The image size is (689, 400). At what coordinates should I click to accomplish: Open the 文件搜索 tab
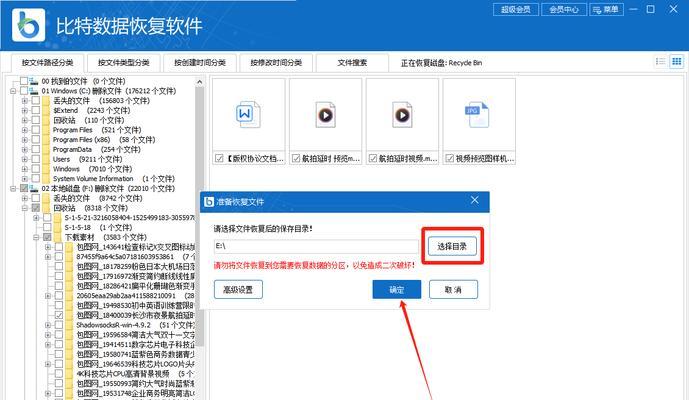pyautogui.click(x=352, y=63)
